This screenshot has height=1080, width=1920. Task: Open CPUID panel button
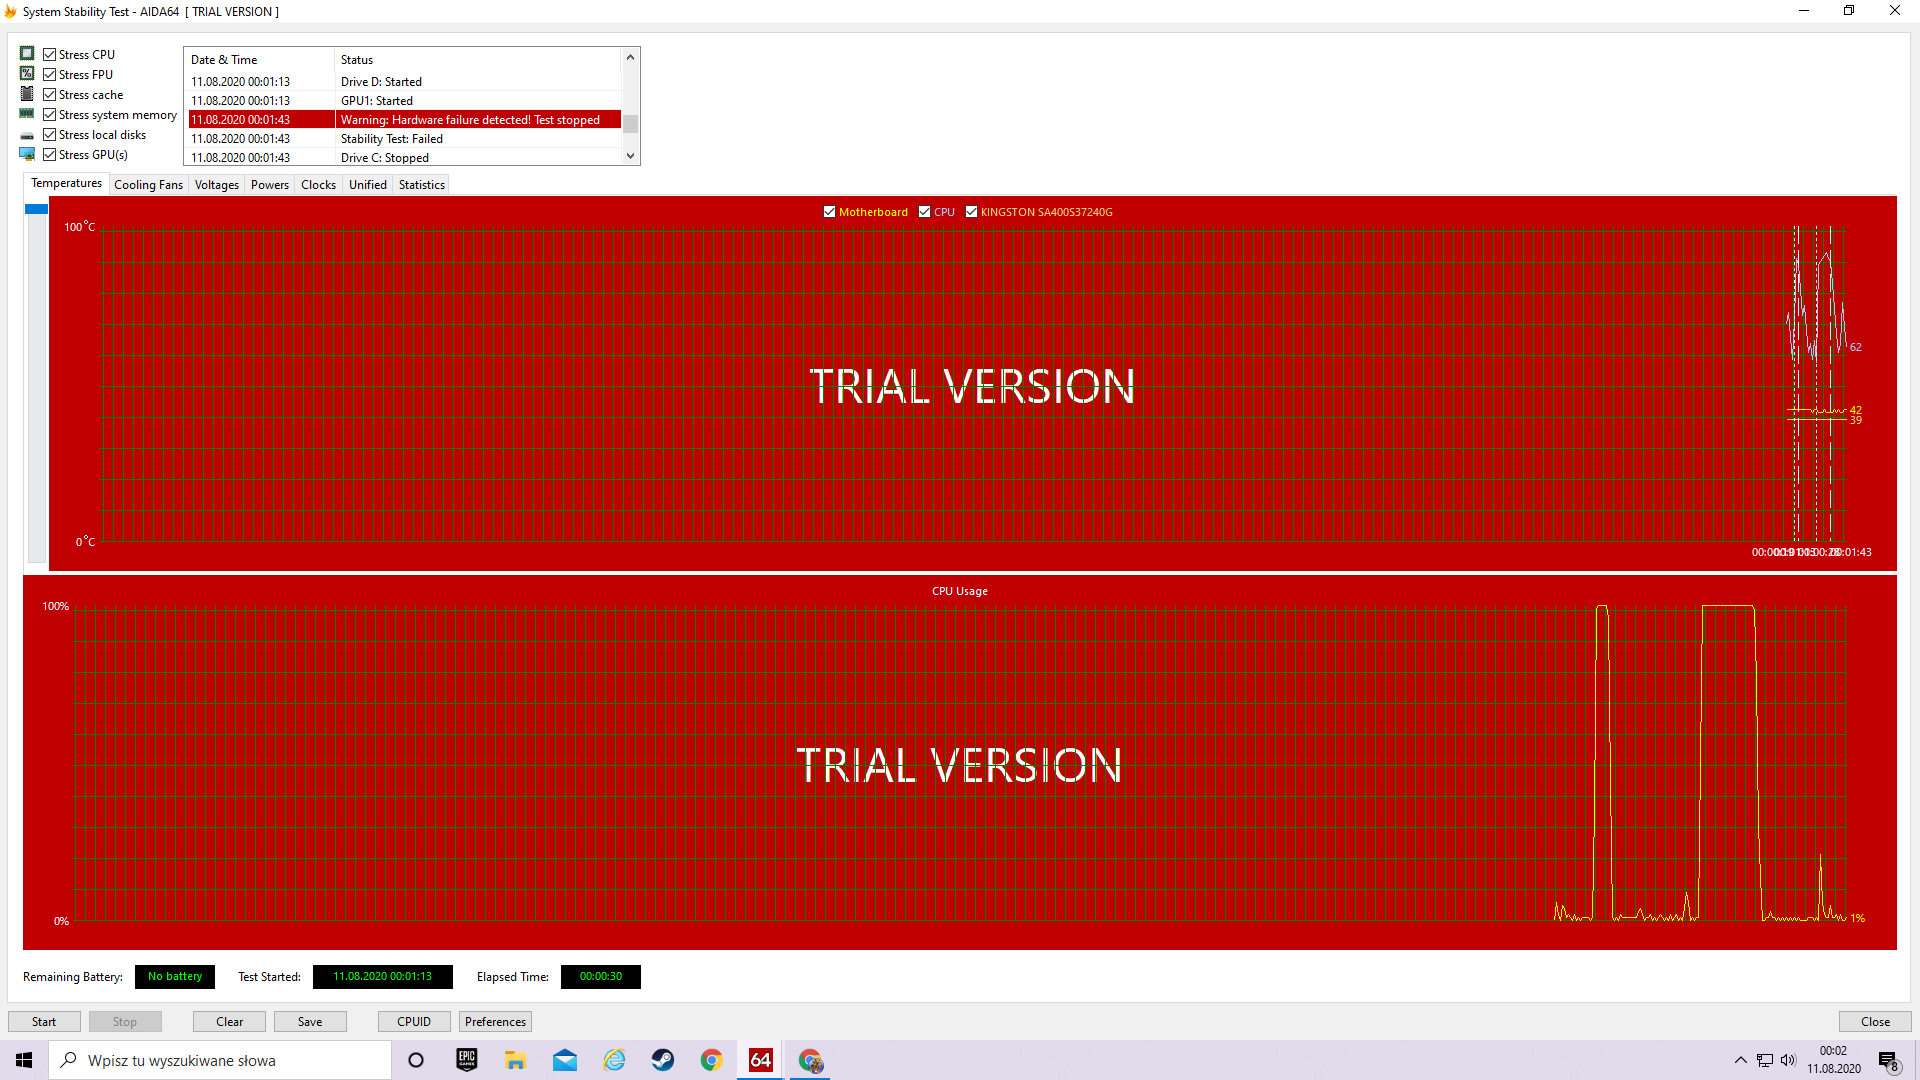tap(414, 1021)
